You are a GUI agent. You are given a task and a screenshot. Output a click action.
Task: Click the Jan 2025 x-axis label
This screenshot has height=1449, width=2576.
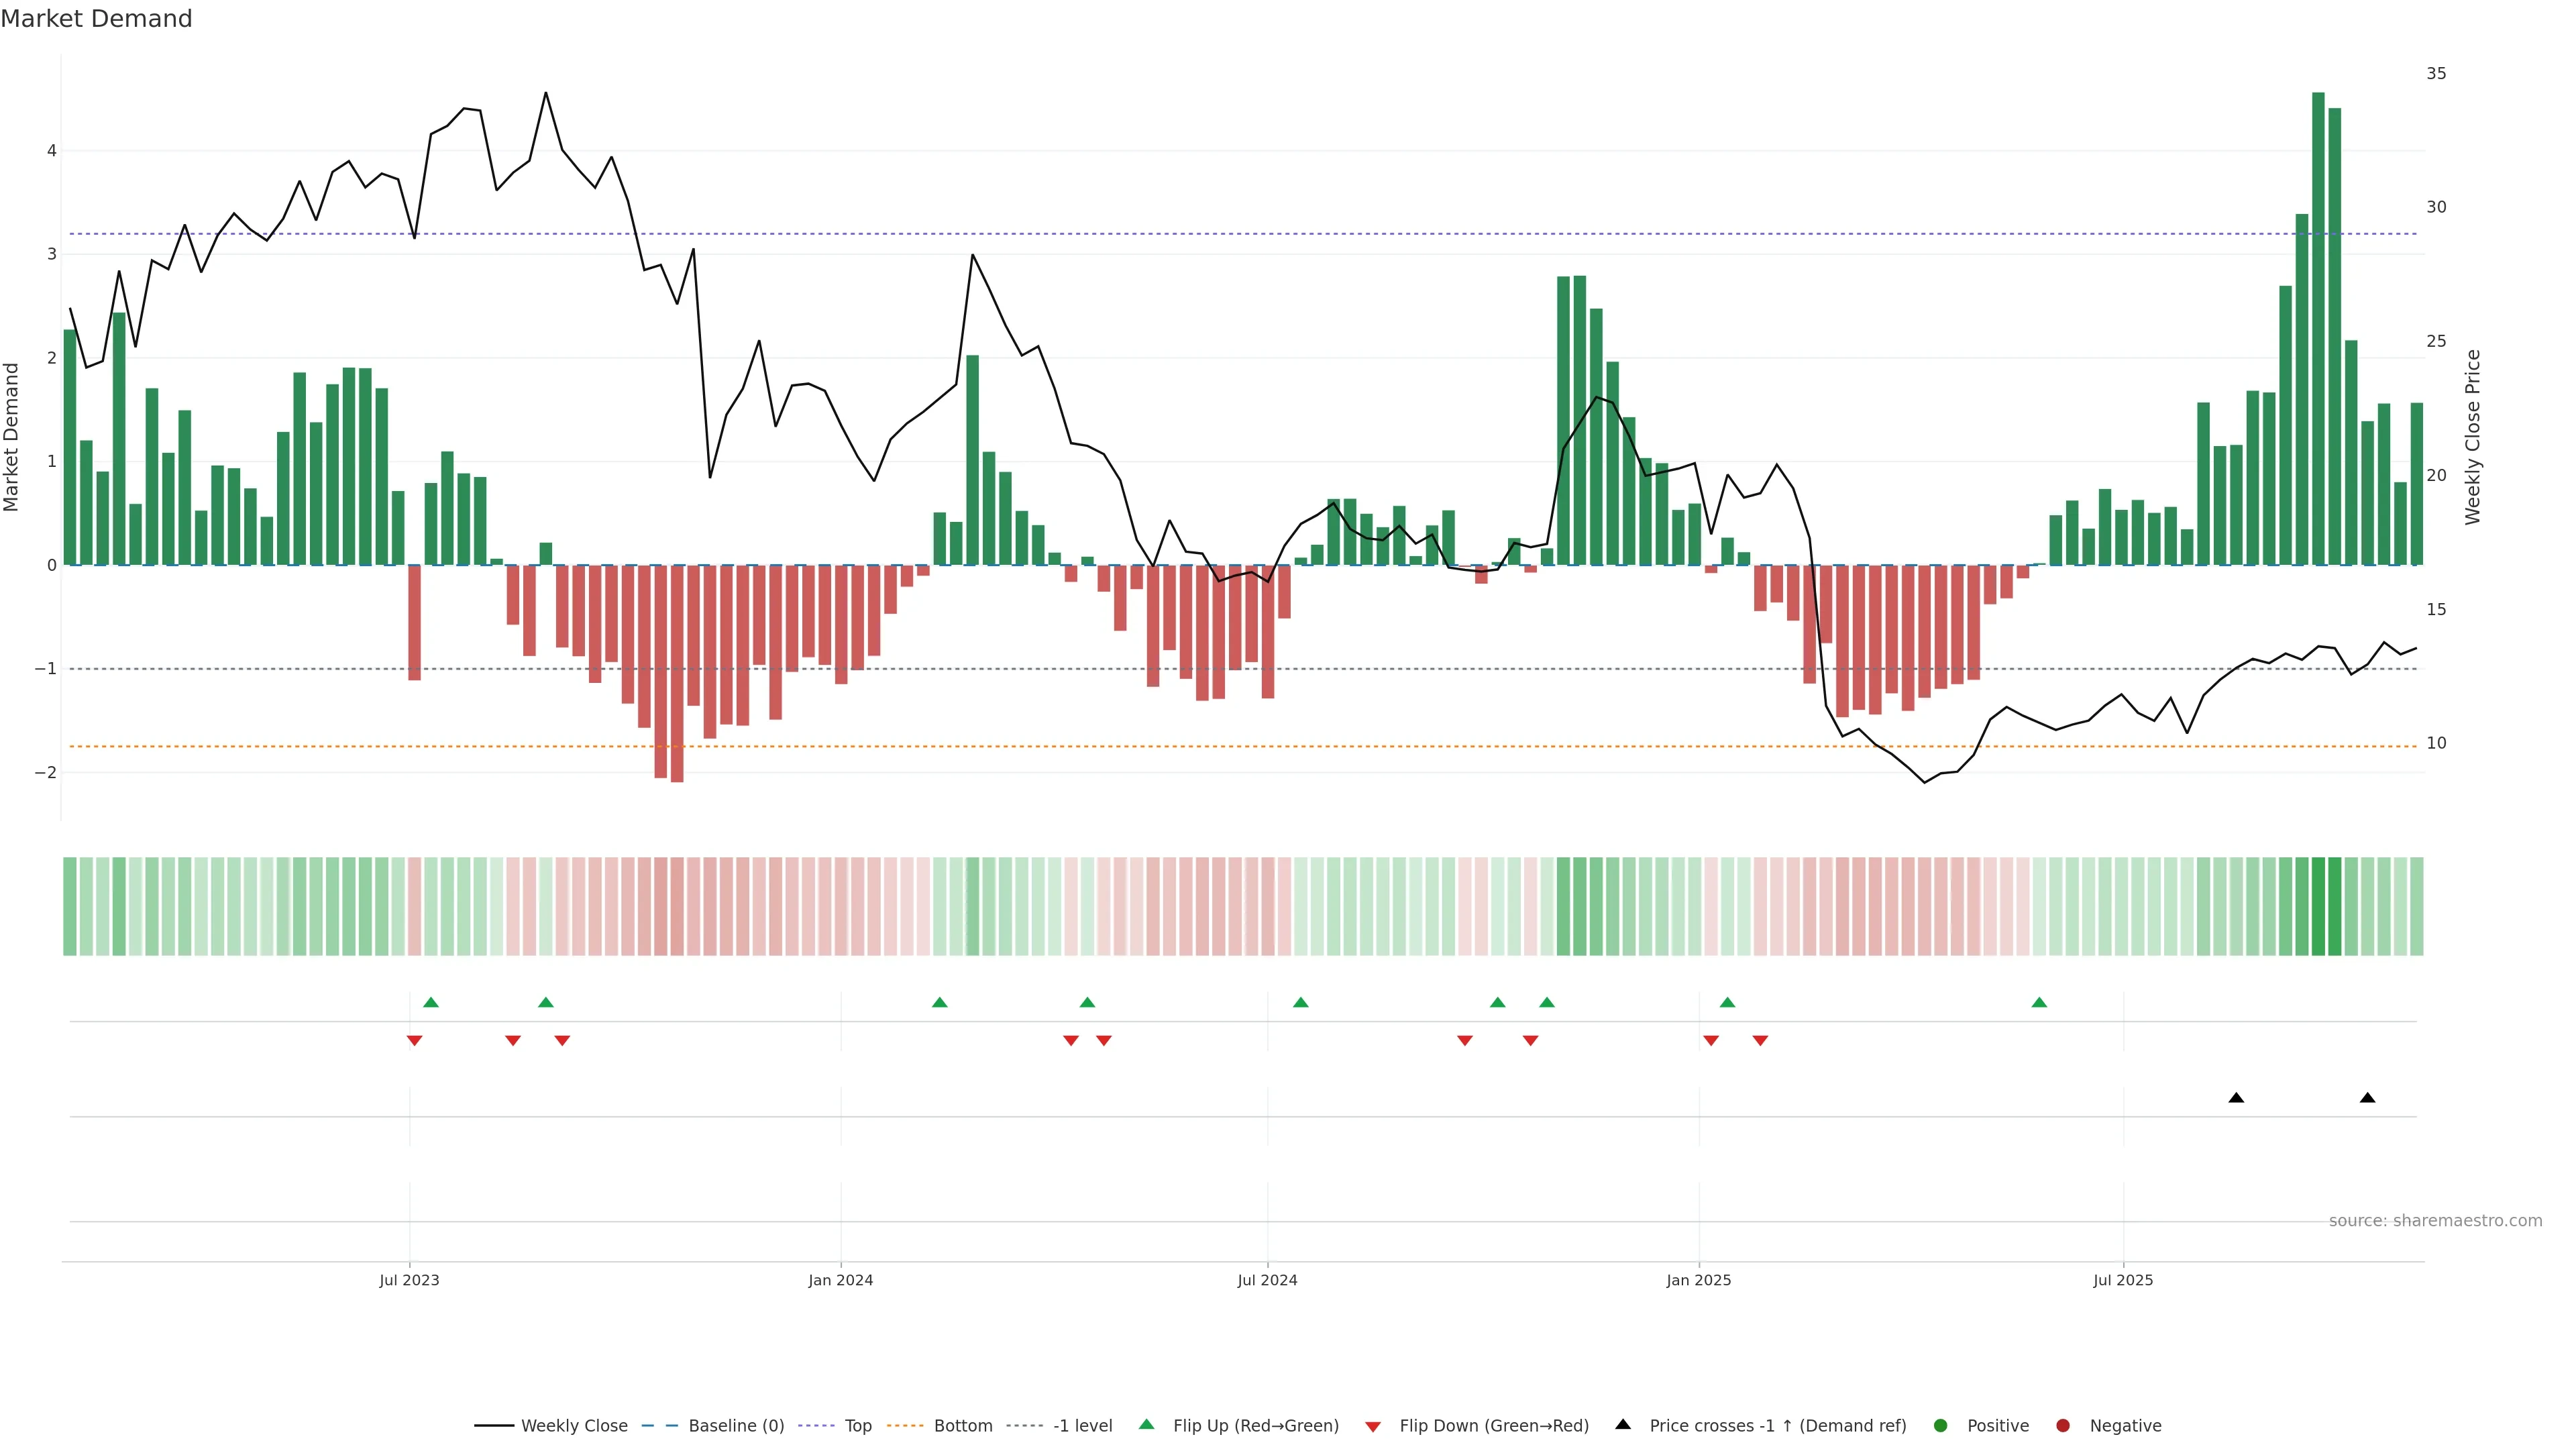[1698, 1280]
